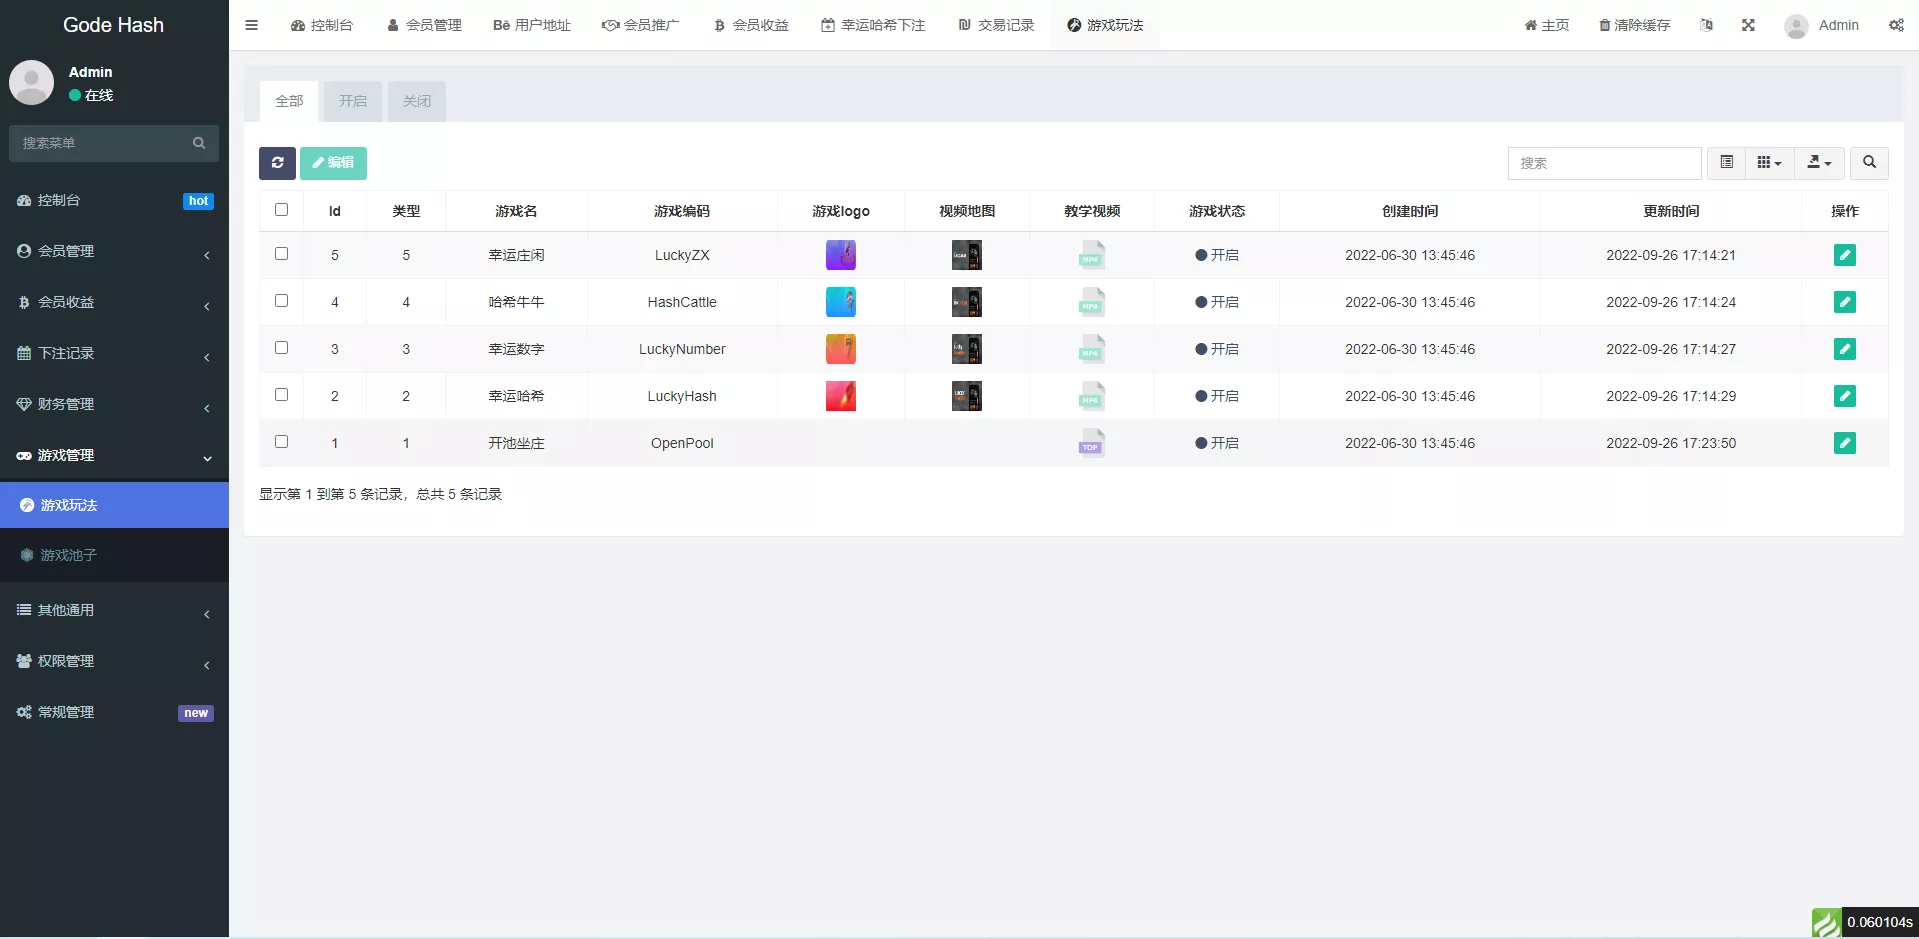Click the LuckyHash game logo thumbnail

click(841, 396)
